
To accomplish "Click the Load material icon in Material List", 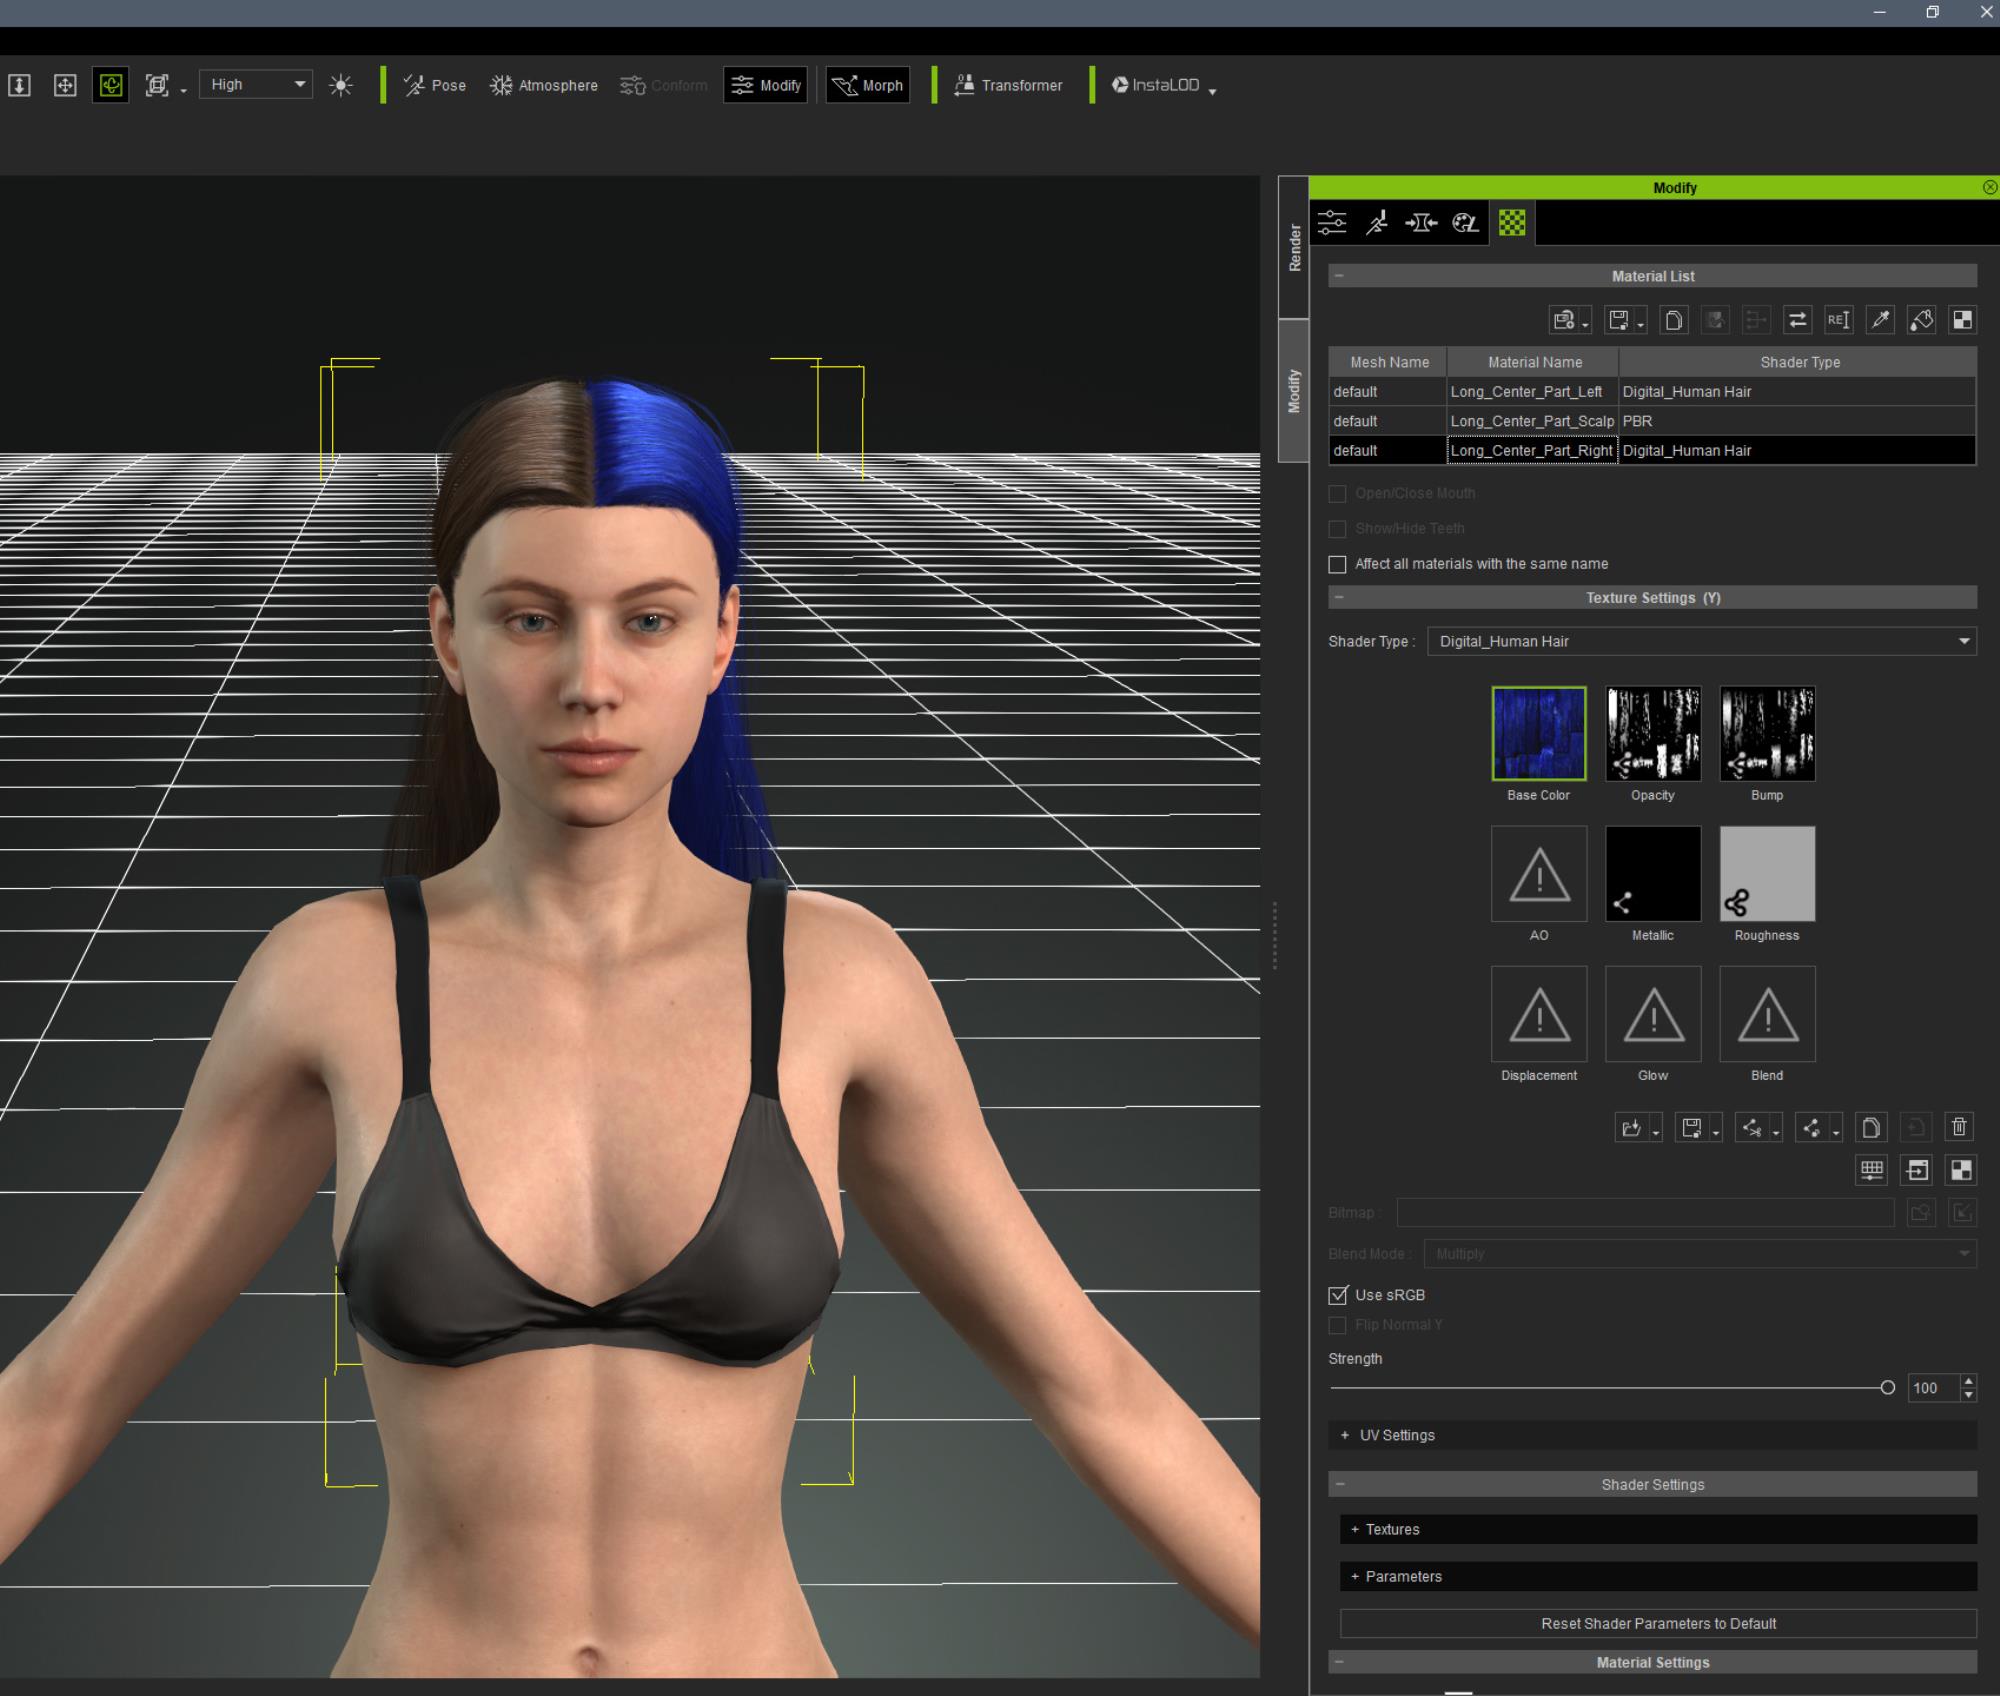I will click(x=1564, y=320).
